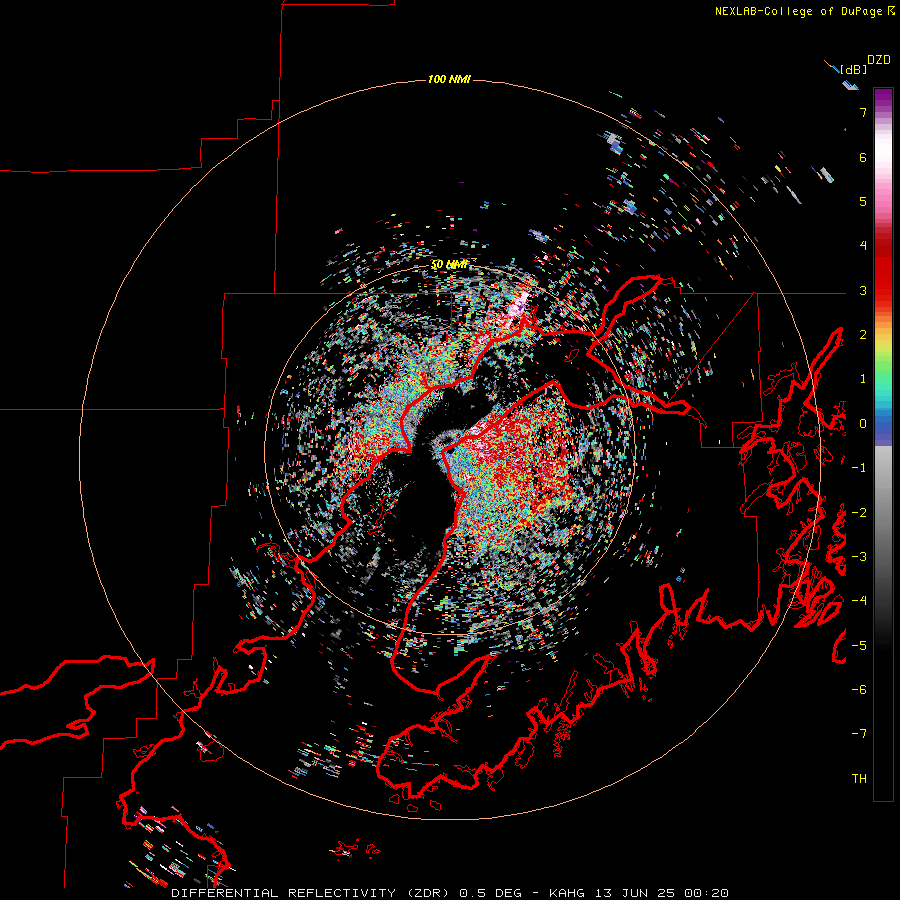Click the 0.5 DEG elevation text
The width and height of the screenshot is (900, 900).
[x=491, y=893]
